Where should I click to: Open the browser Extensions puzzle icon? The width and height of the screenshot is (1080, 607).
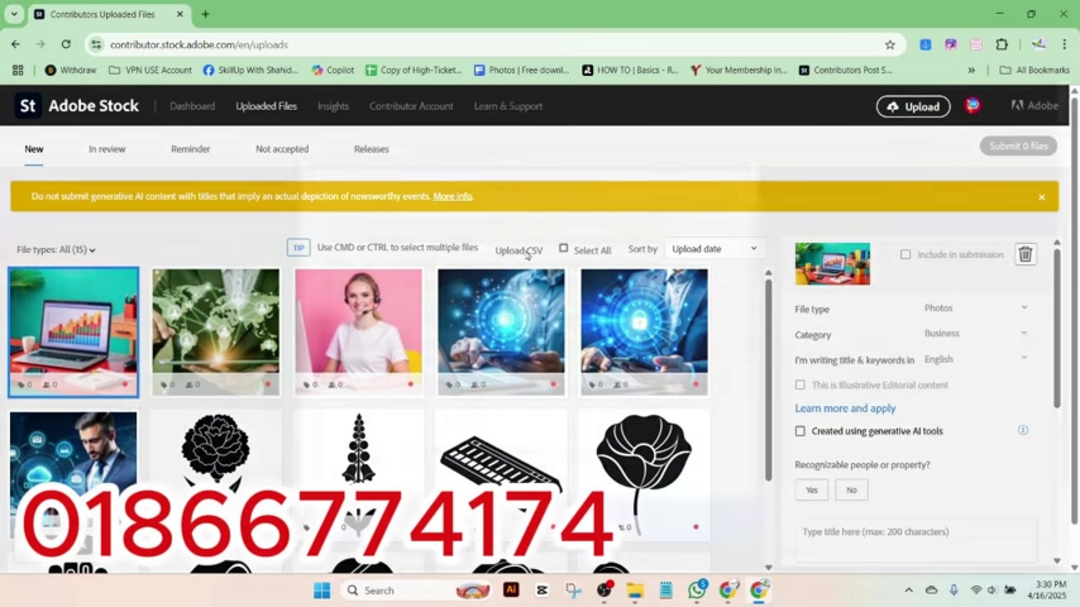pos(1001,44)
